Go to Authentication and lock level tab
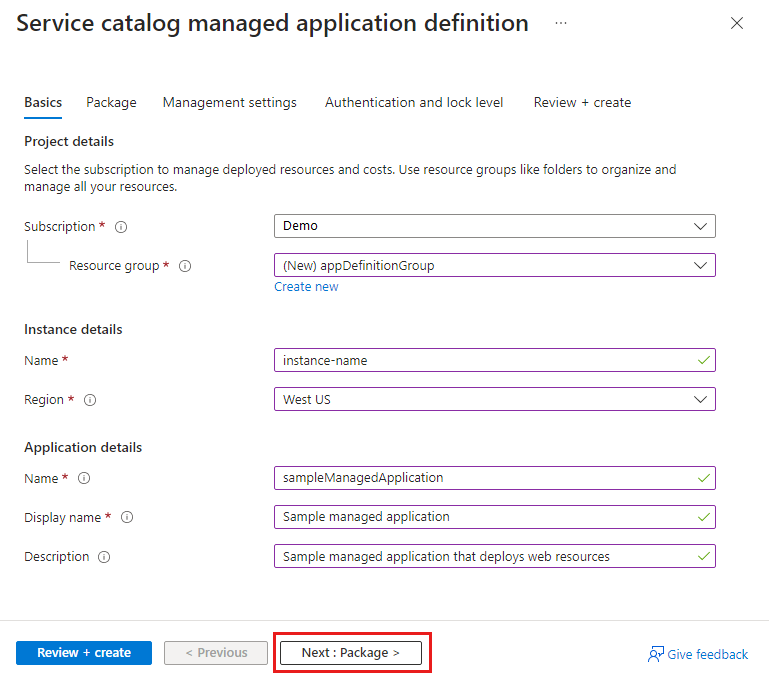This screenshot has width=769, height=682. click(414, 102)
